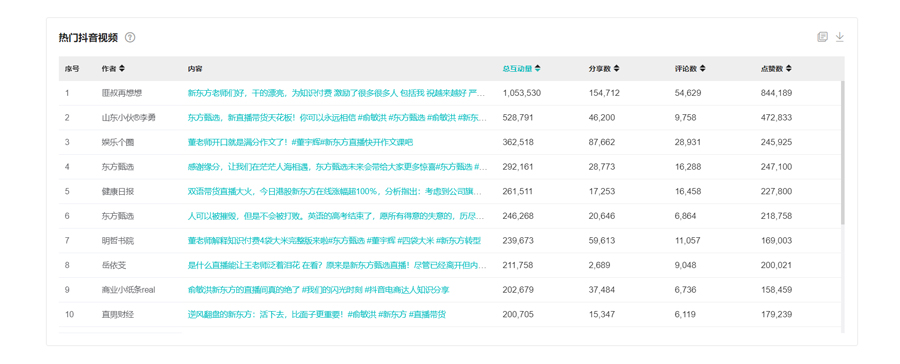This screenshot has height=364, width=900.
Task: Select author 匪叔再想想
Action: tap(122, 93)
